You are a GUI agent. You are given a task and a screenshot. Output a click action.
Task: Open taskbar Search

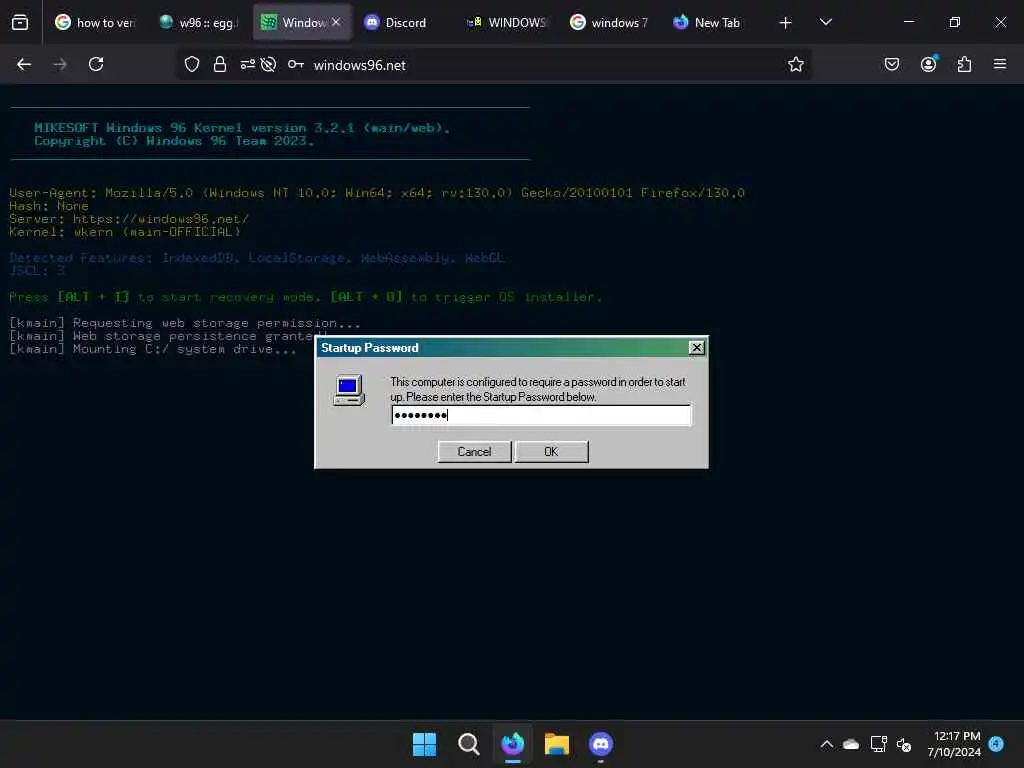tap(468, 744)
